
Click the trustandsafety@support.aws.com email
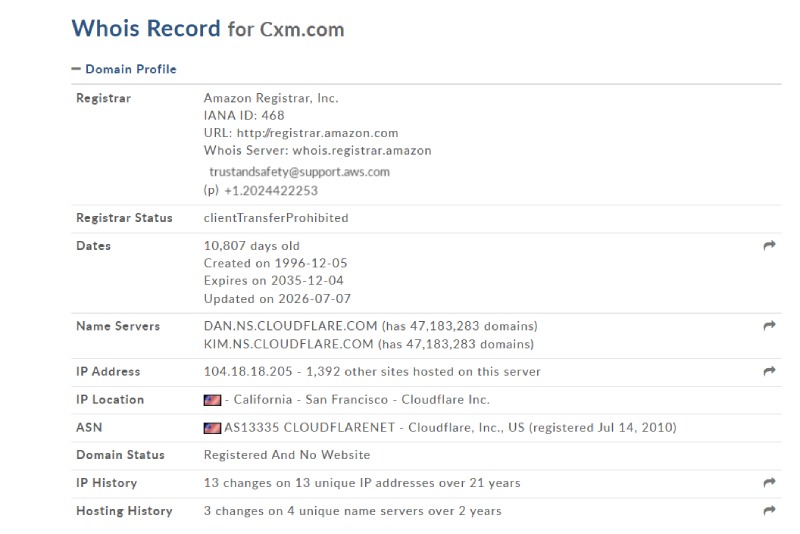click(x=299, y=172)
